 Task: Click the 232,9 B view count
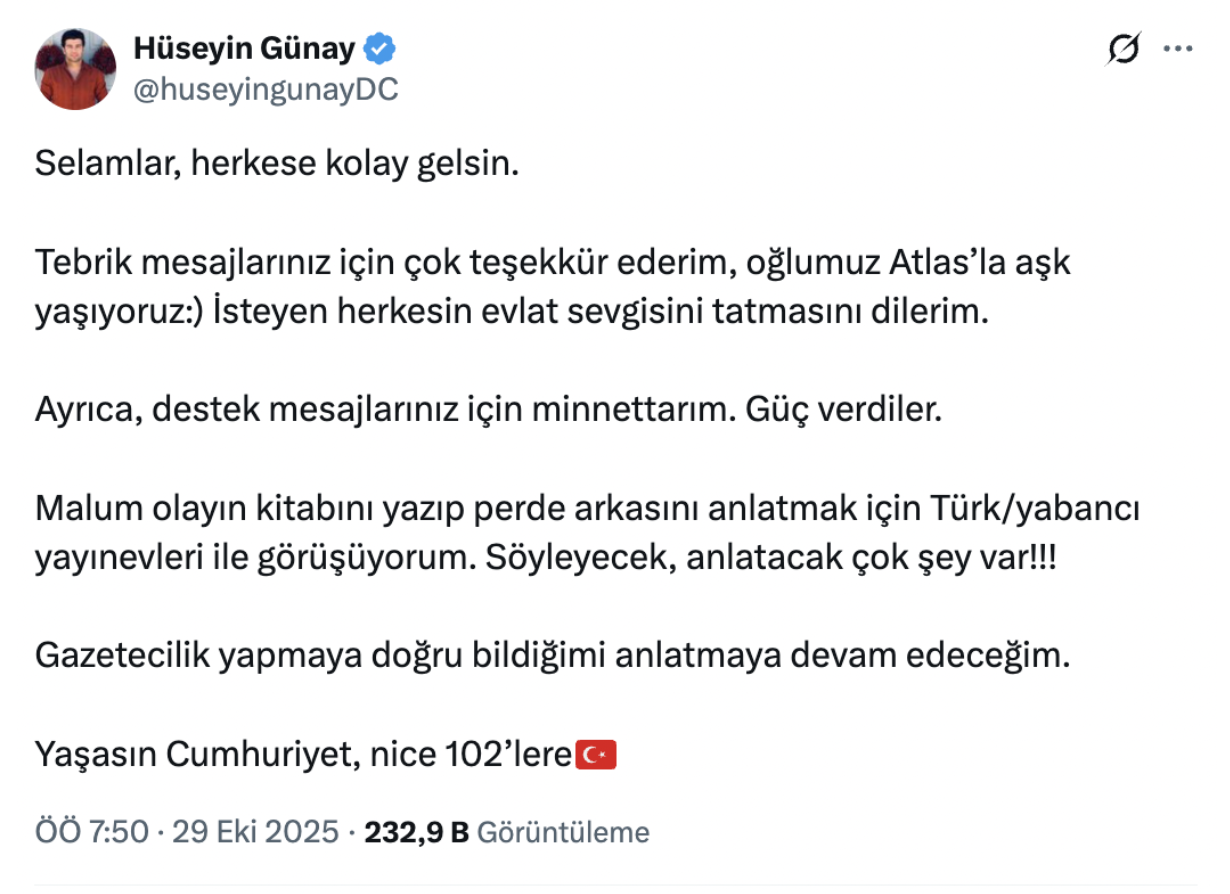pyautogui.click(x=416, y=832)
